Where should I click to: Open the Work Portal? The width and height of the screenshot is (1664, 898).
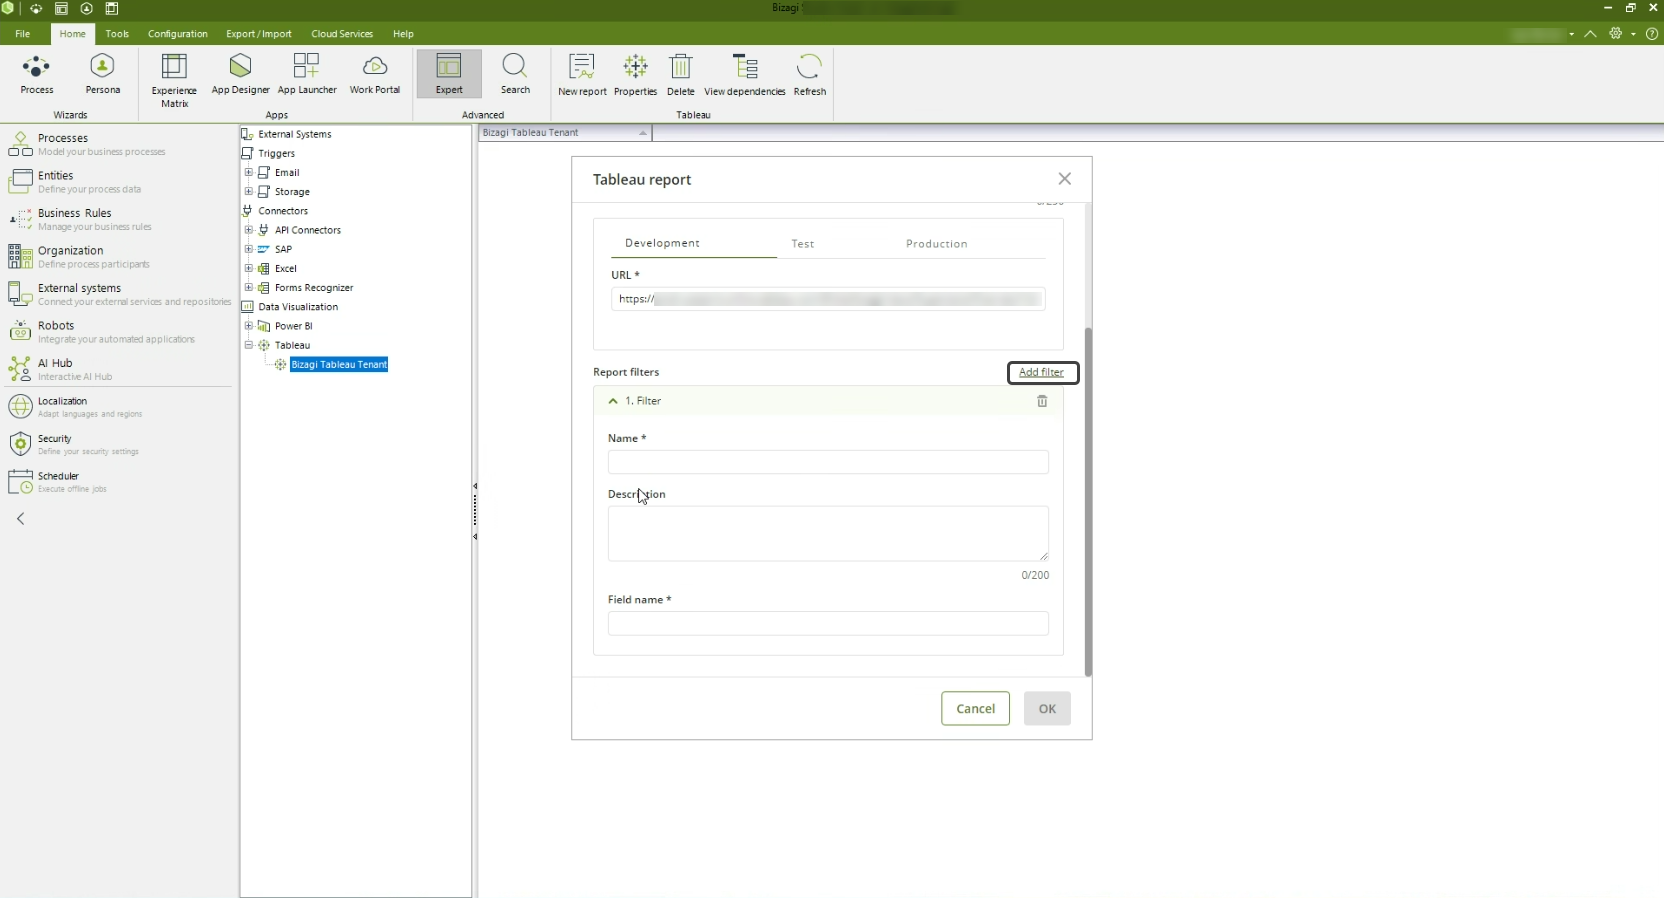(x=375, y=75)
